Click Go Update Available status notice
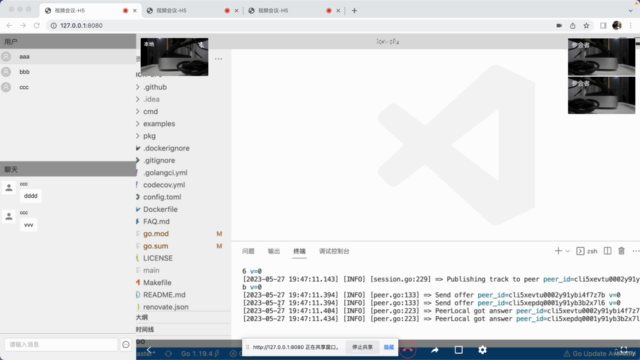This screenshot has width=640, height=360. 600,353
